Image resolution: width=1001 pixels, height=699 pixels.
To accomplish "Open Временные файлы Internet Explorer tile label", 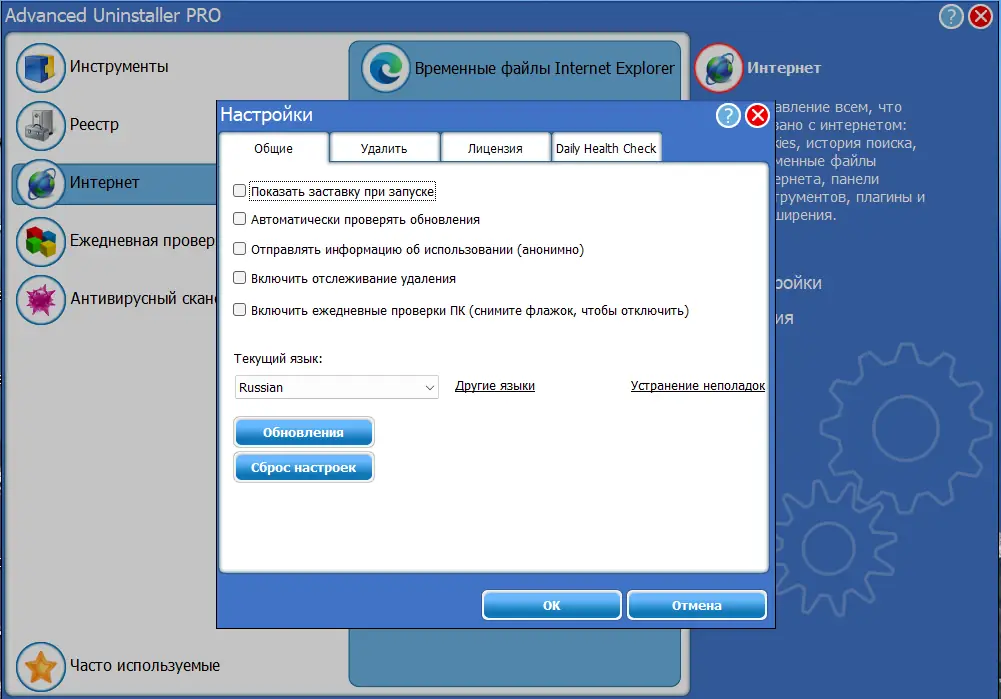I will point(545,68).
